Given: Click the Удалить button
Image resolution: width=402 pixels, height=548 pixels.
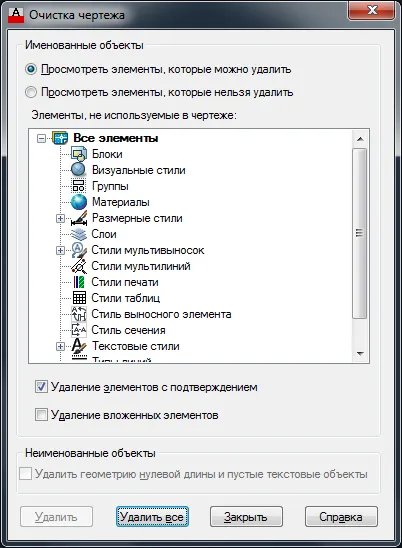Looking at the screenshot, I should (x=56, y=517).
